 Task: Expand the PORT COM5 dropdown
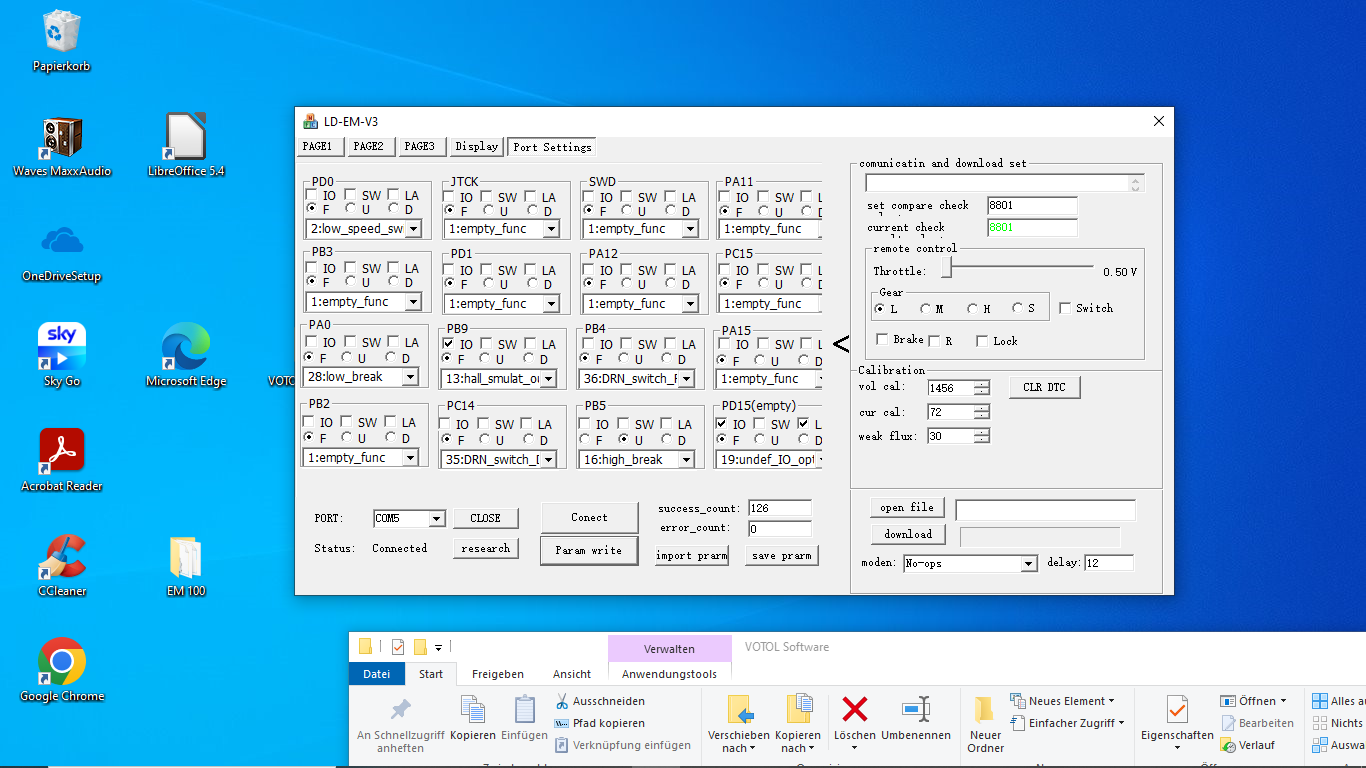436,519
